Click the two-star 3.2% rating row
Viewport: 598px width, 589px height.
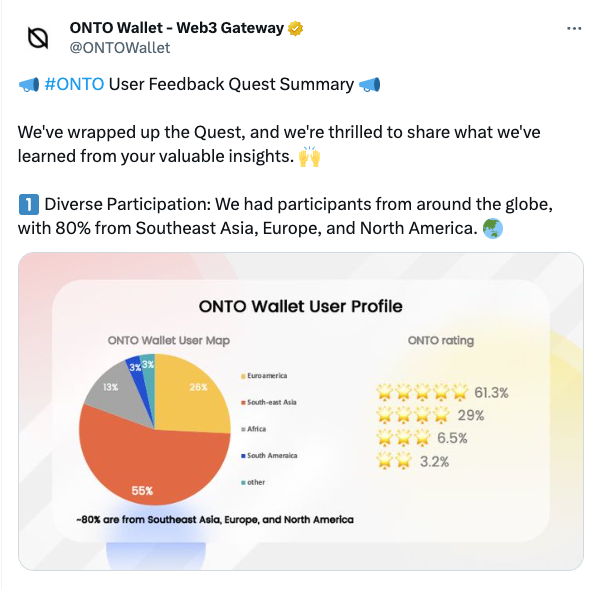click(413, 461)
